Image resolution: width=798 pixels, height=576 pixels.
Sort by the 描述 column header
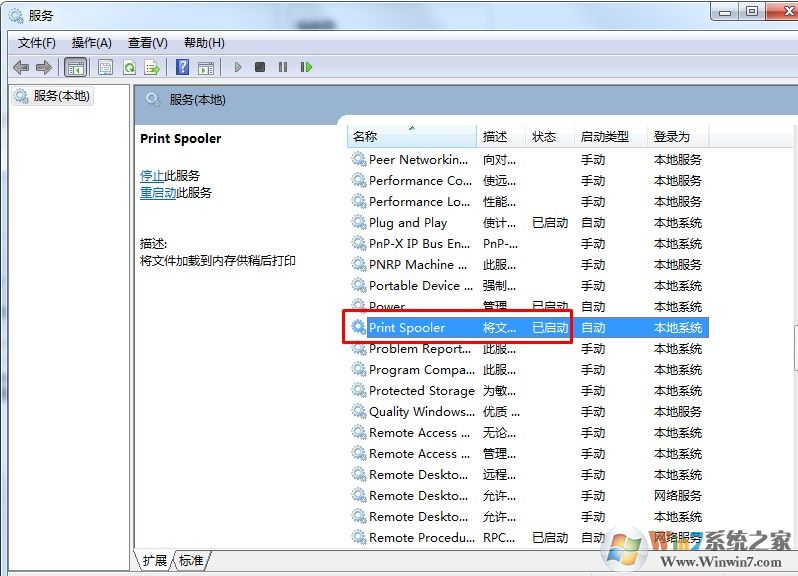point(500,136)
